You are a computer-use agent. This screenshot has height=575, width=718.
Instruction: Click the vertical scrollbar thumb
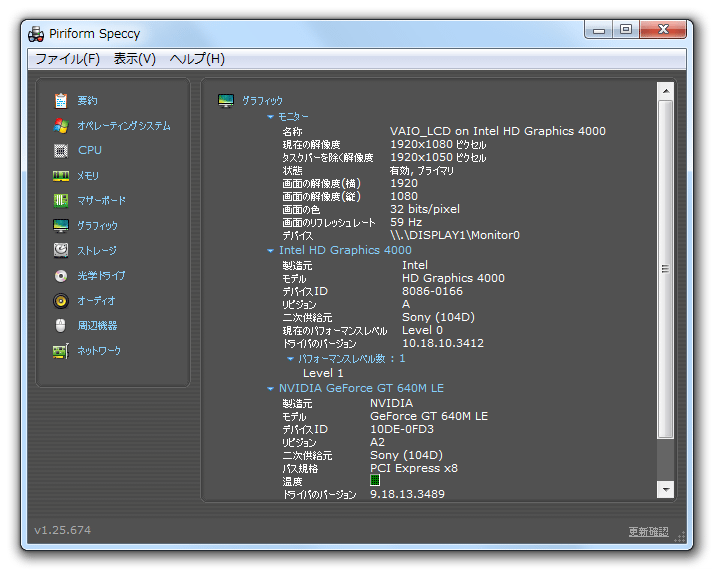point(666,269)
